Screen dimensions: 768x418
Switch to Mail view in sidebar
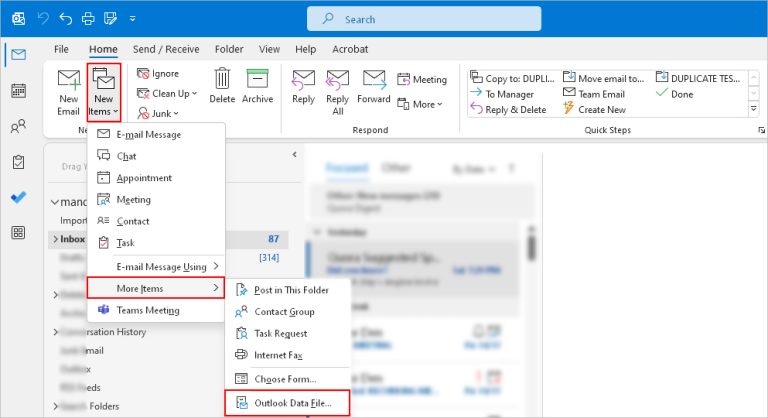point(19,54)
